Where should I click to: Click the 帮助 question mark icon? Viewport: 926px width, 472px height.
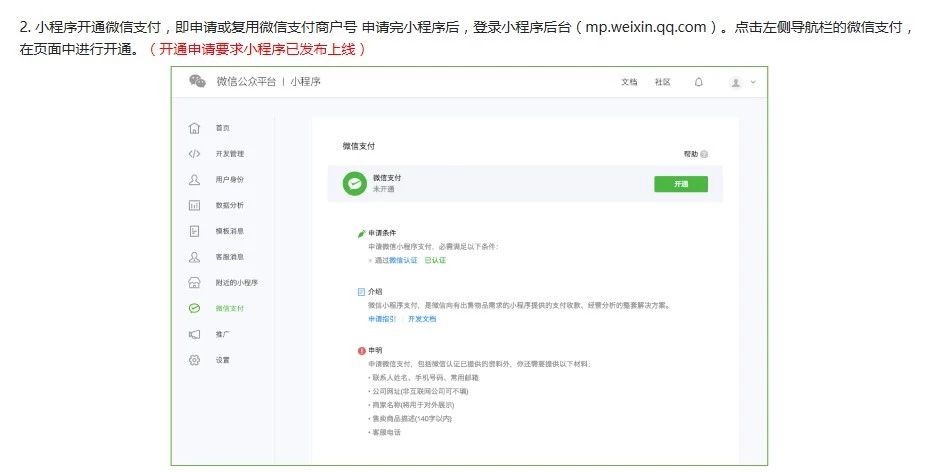coord(704,154)
